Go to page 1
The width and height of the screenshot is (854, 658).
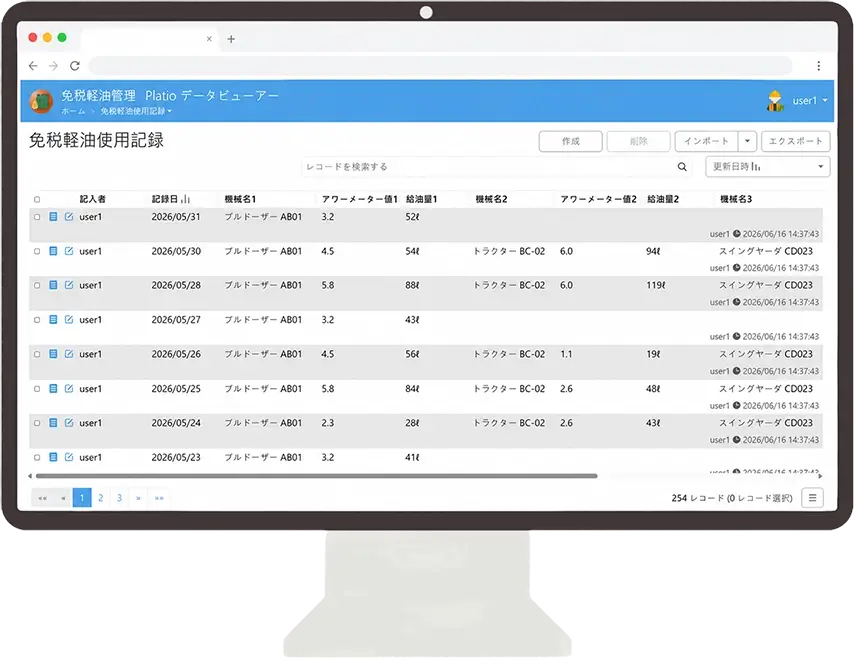[x=82, y=498]
